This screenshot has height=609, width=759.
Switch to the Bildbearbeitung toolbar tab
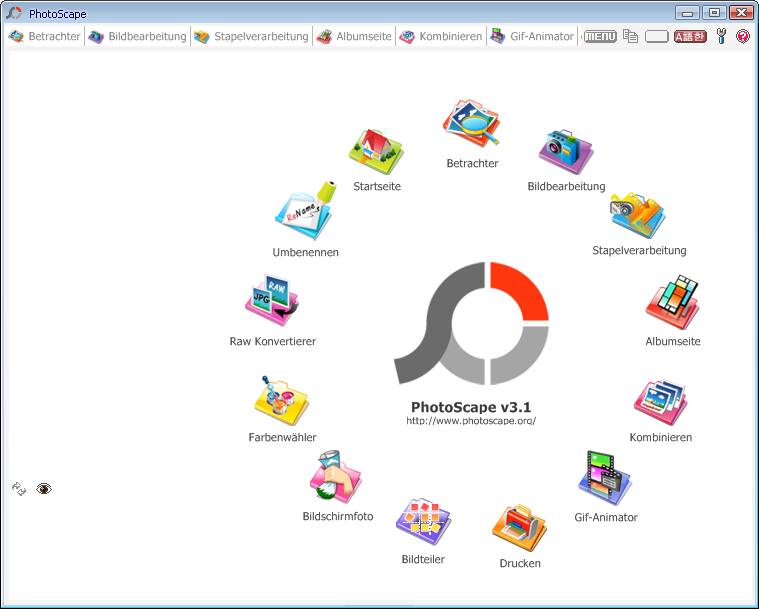coord(137,36)
